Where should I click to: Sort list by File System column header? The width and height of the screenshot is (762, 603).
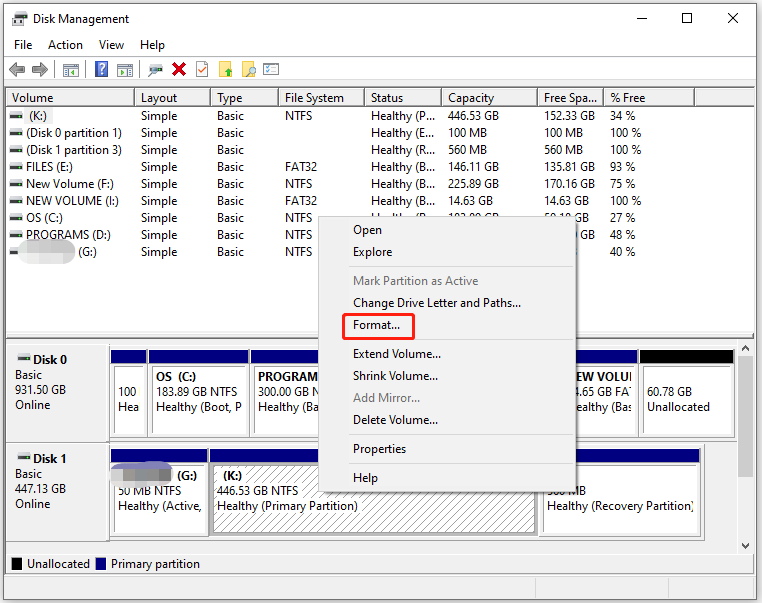click(314, 98)
